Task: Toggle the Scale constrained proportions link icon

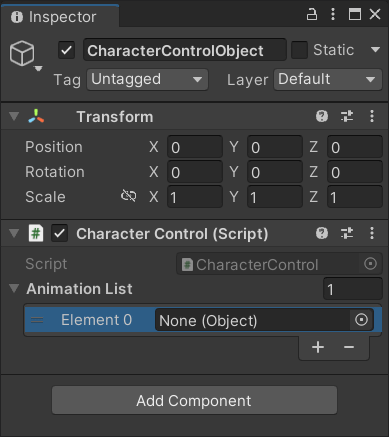Action: (128, 196)
